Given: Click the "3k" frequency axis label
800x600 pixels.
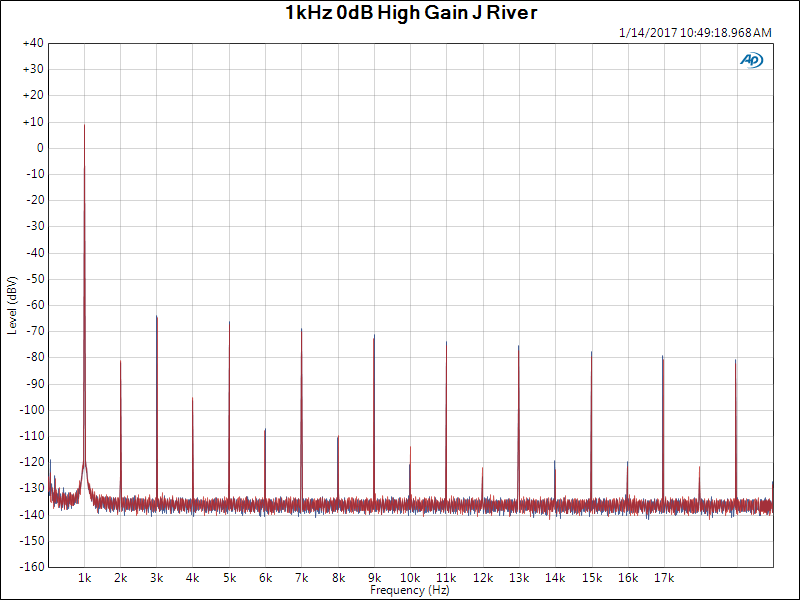Looking at the screenshot, I should [x=157, y=578].
